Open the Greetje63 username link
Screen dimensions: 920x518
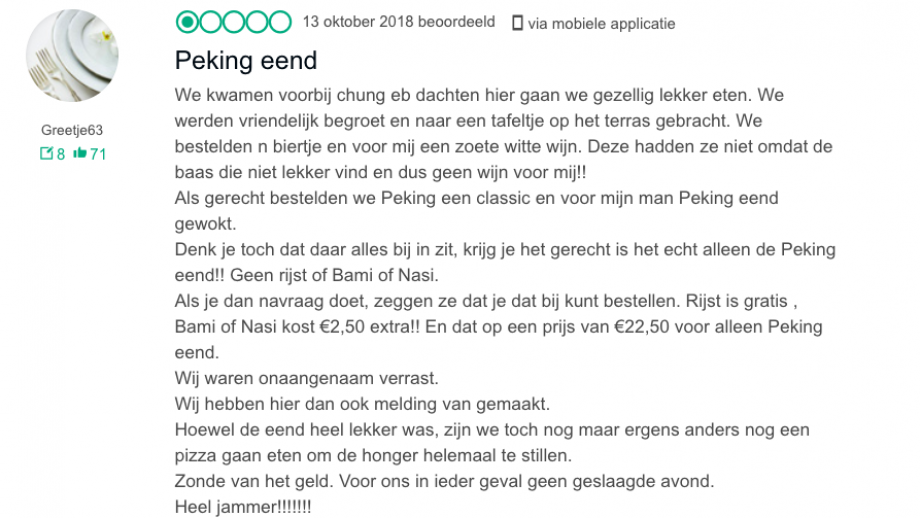pyautogui.click(x=72, y=130)
